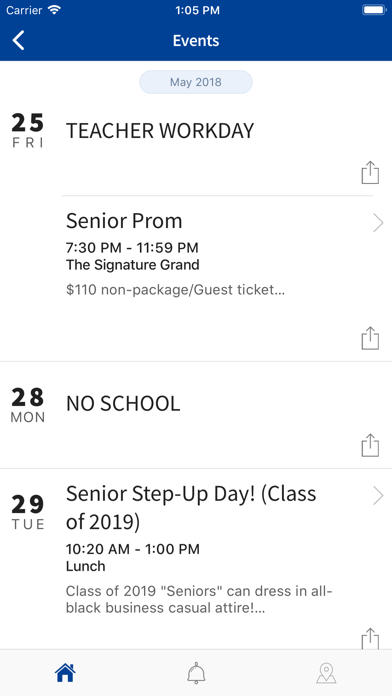Tap the back arrow in Events header

19,40
